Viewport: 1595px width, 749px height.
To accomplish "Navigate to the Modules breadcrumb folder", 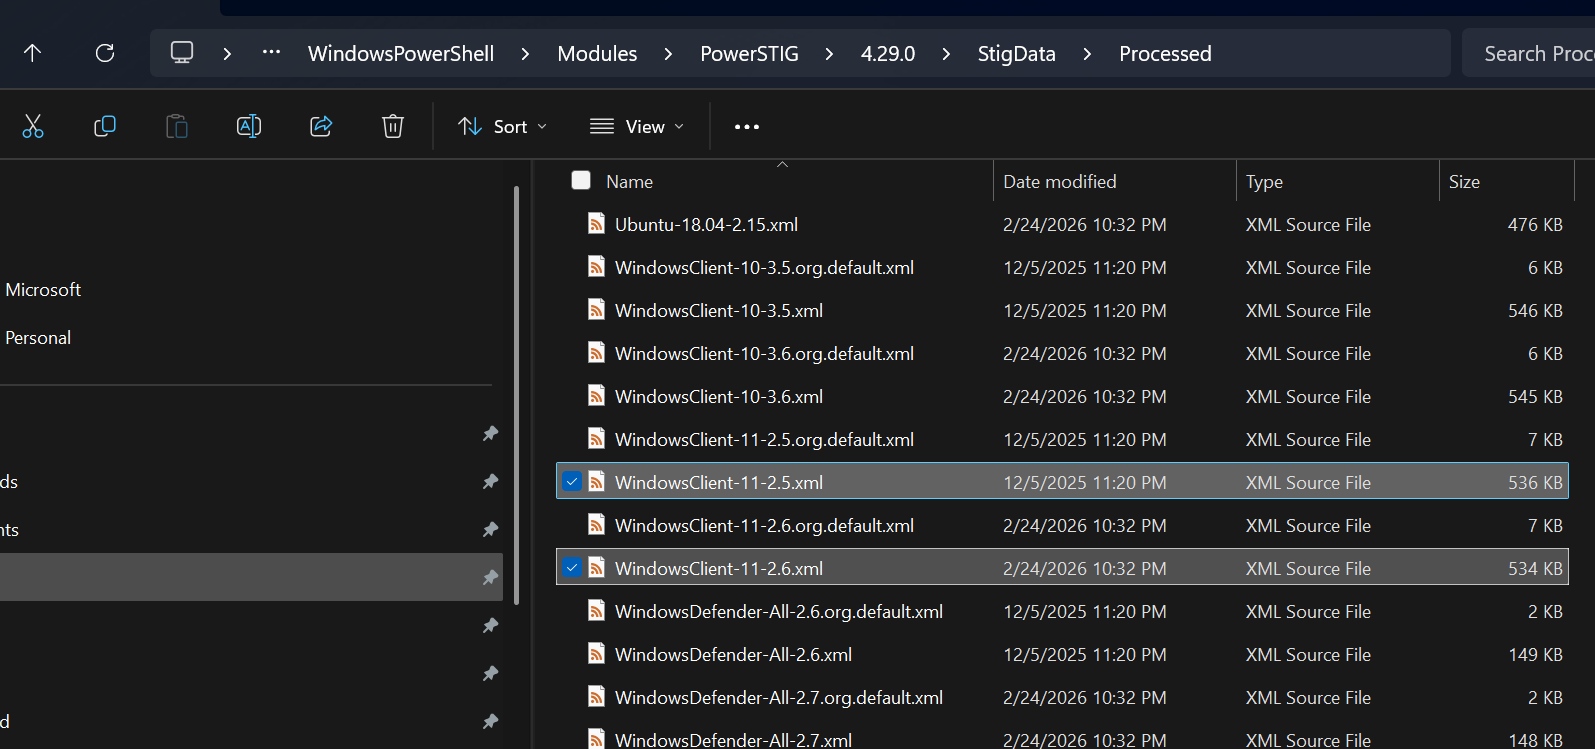I will [x=597, y=54].
